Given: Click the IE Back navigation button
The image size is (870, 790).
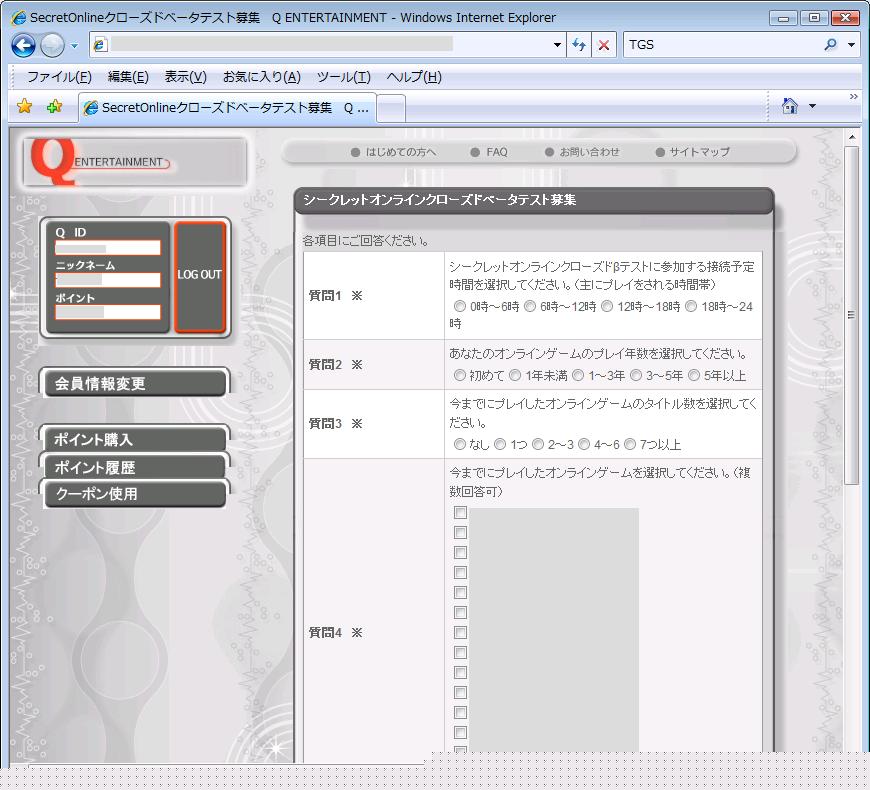Looking at the screenshot, I should click(23, 45).
